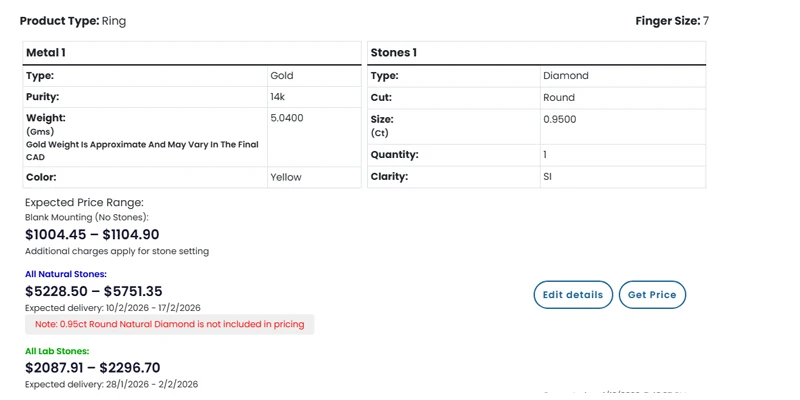Select the Stones 1 table header
The image size is (800, 400).
394,53
